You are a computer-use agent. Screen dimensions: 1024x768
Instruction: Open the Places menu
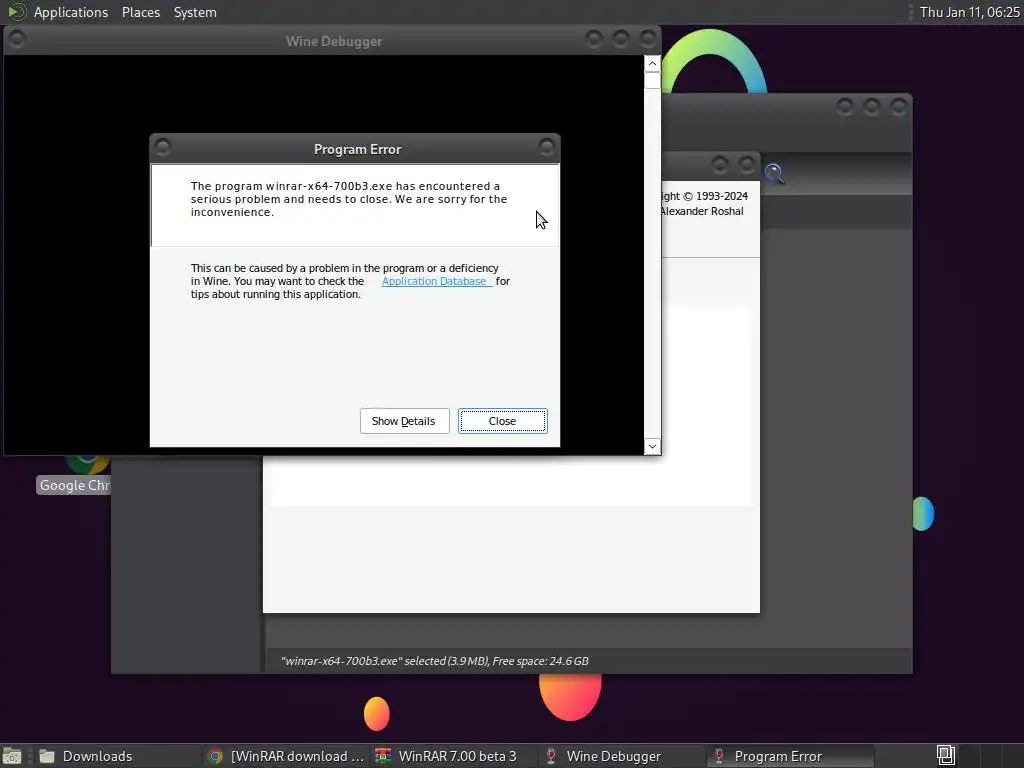140,12
